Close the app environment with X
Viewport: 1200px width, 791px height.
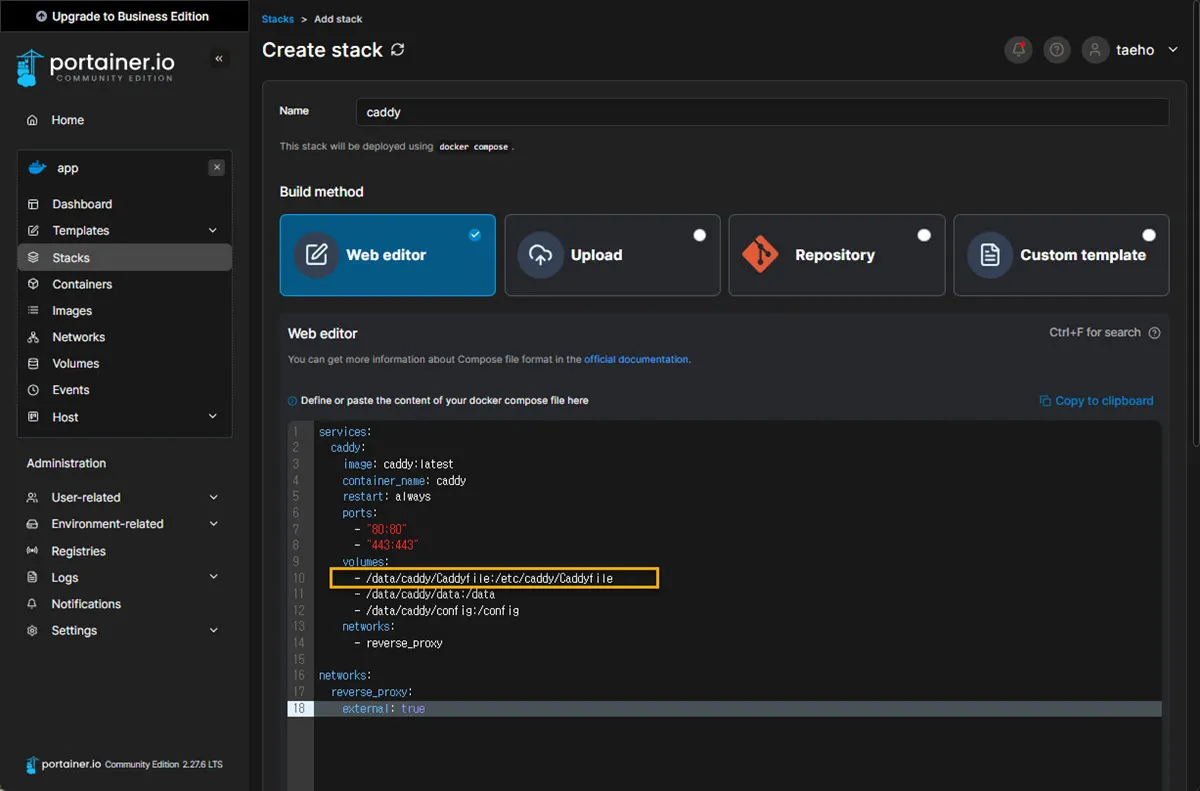(x=217, y=168)
